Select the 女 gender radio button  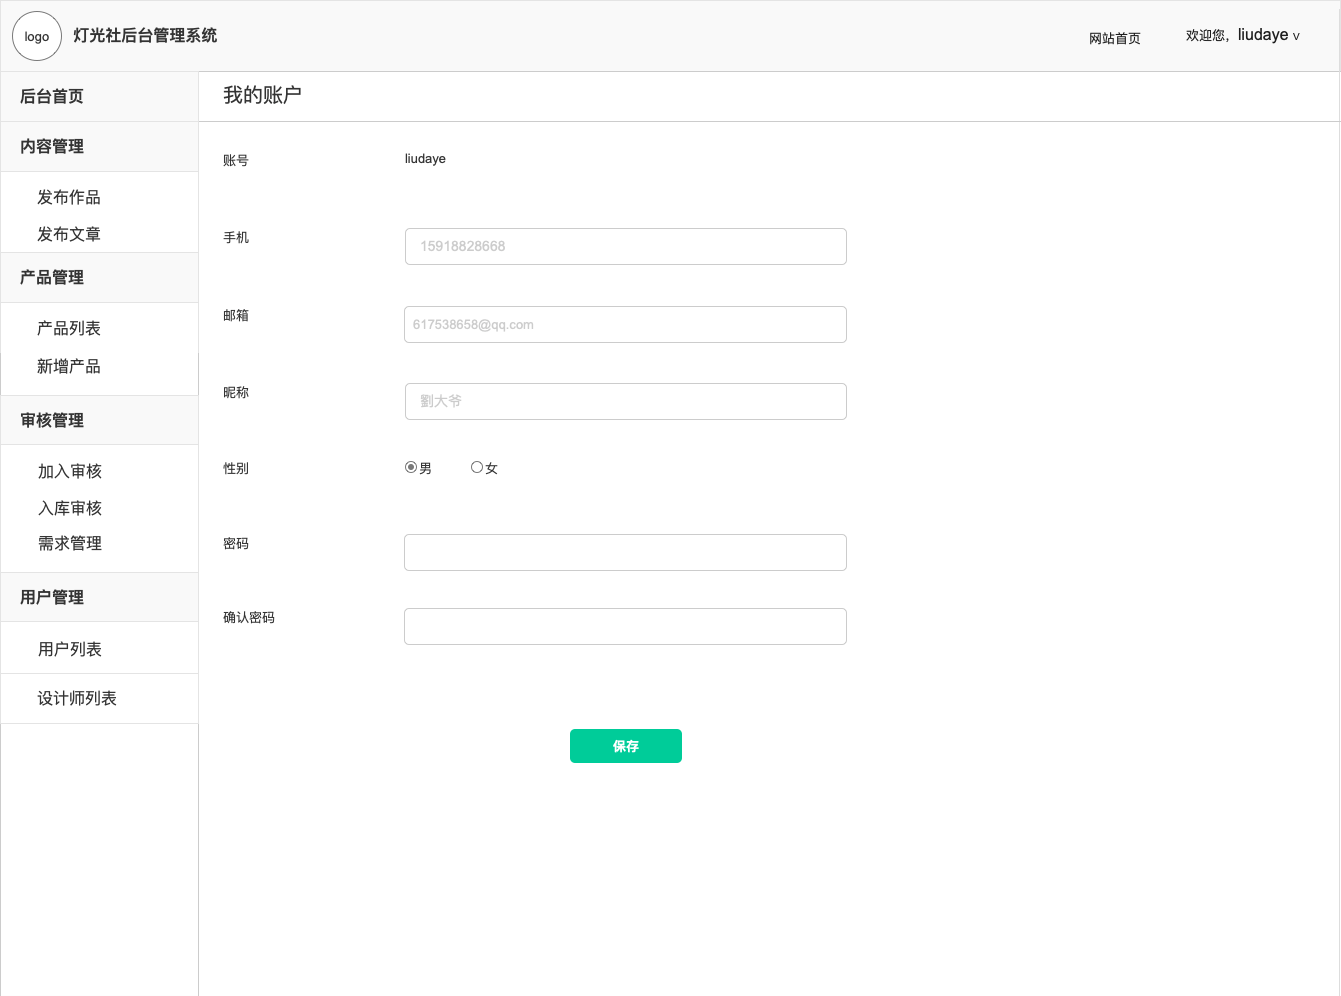point(477,467)
